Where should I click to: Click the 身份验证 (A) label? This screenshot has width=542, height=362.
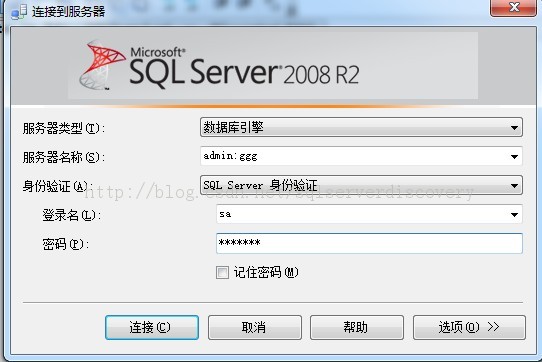tap(57, 187)
